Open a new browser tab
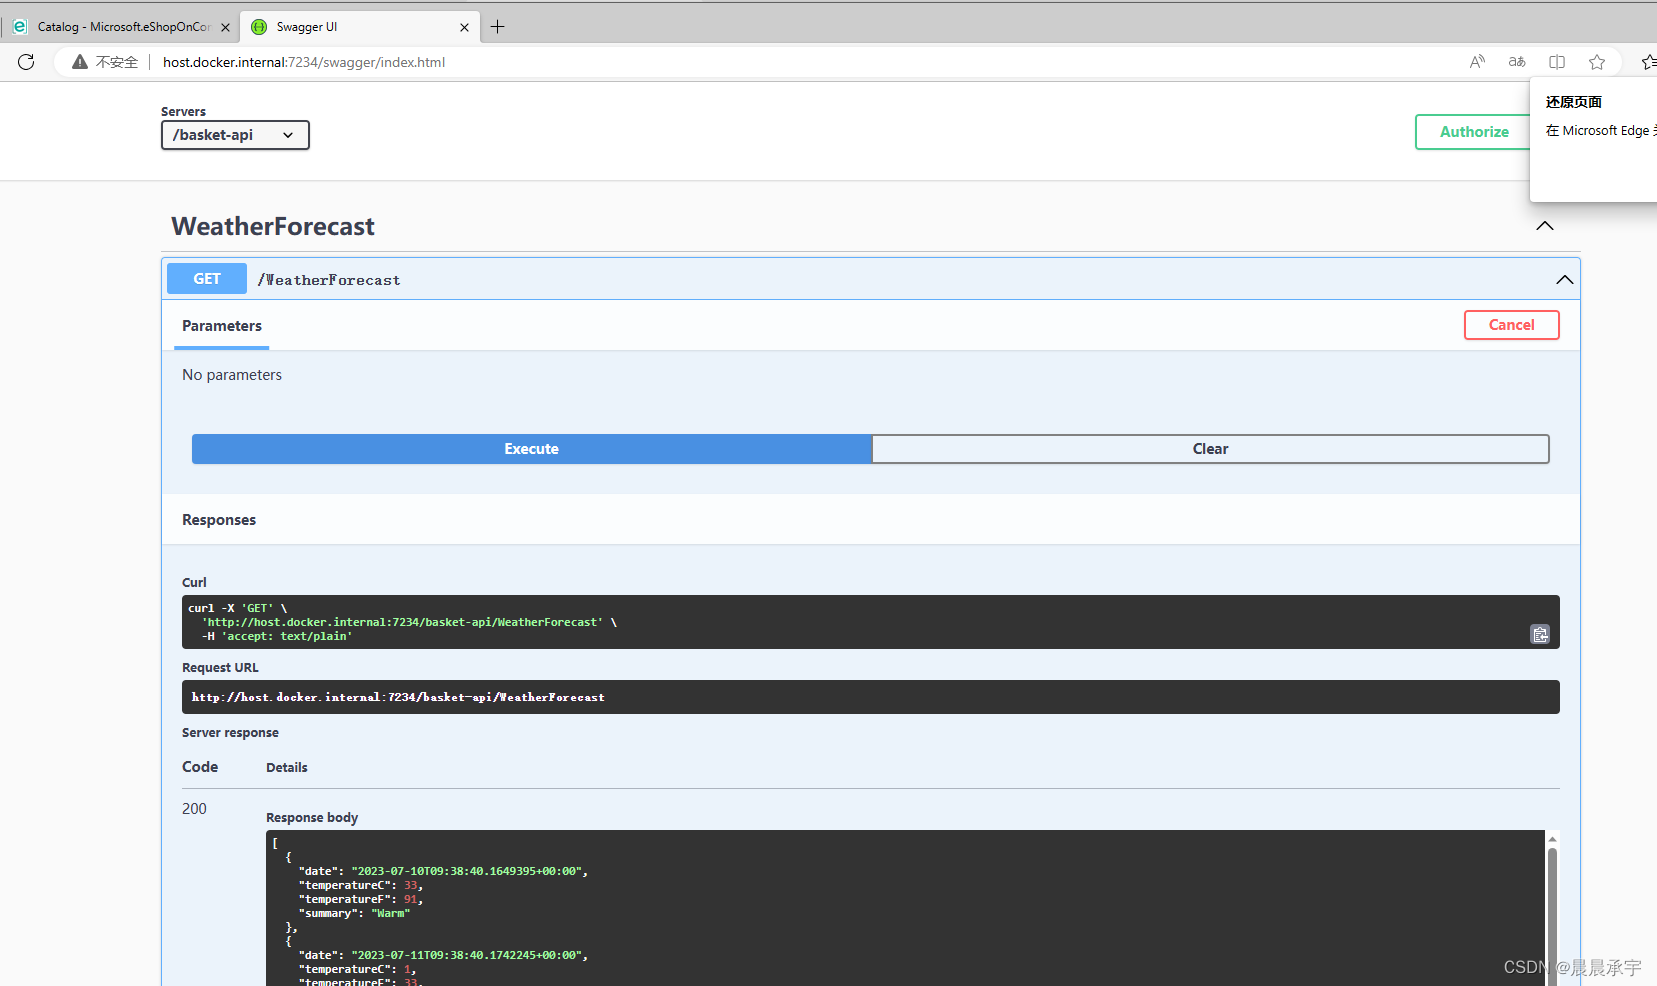 [x=498, y=27]
